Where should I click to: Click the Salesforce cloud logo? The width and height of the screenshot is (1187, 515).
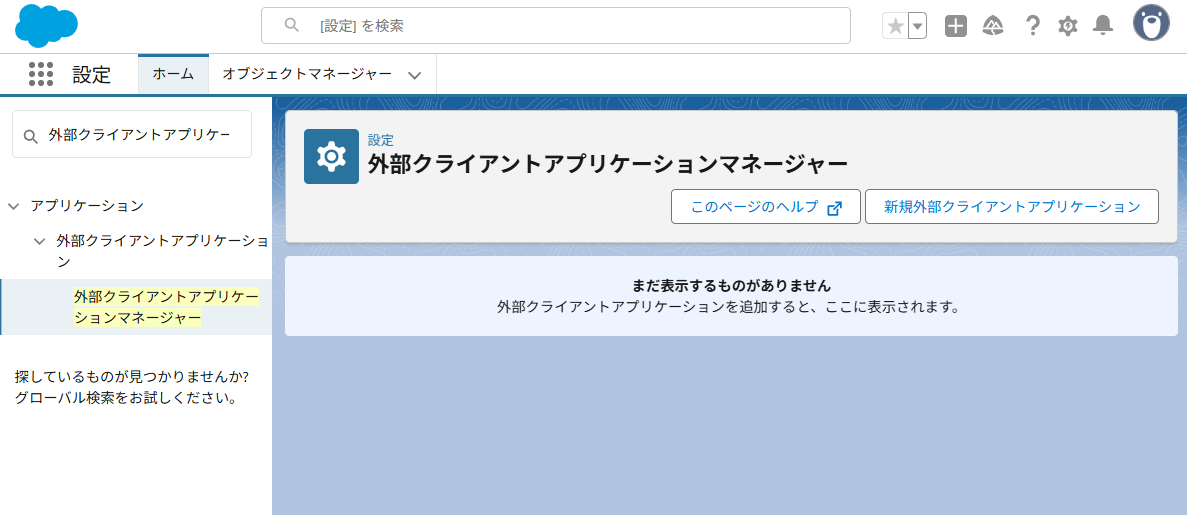click(x=46, y=26)
